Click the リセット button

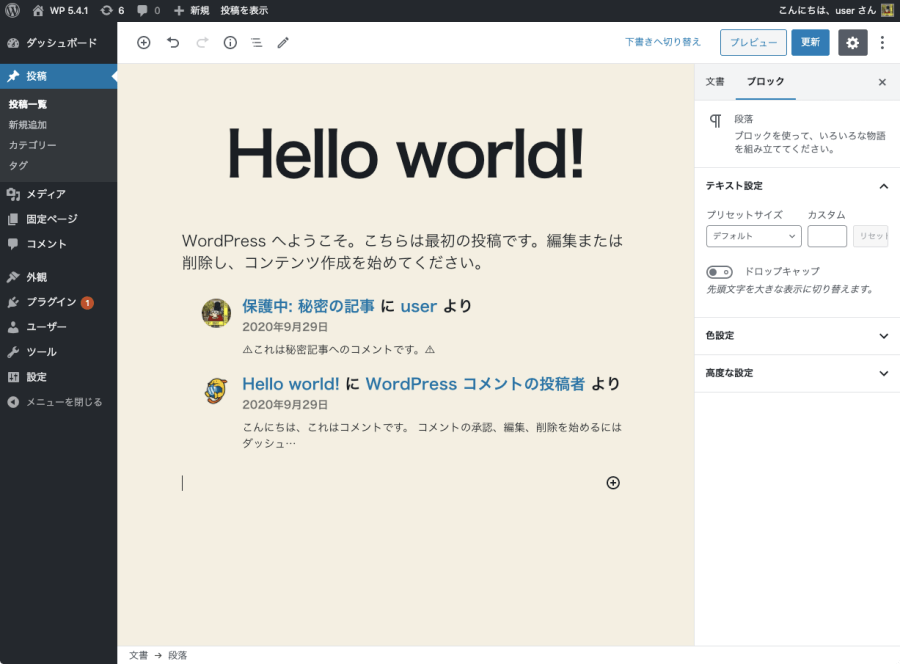click(x=870, y=236)
